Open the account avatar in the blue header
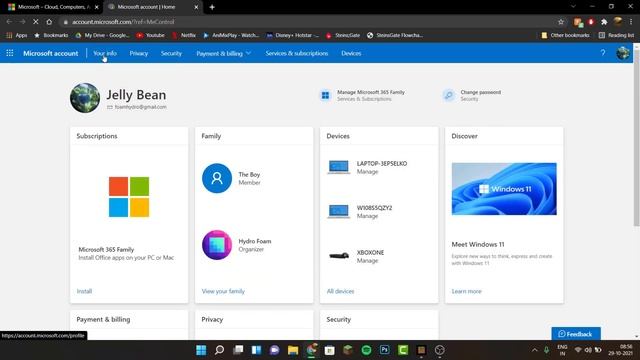Viewport: 640px width, 360px height. click(x=623, y=53)
